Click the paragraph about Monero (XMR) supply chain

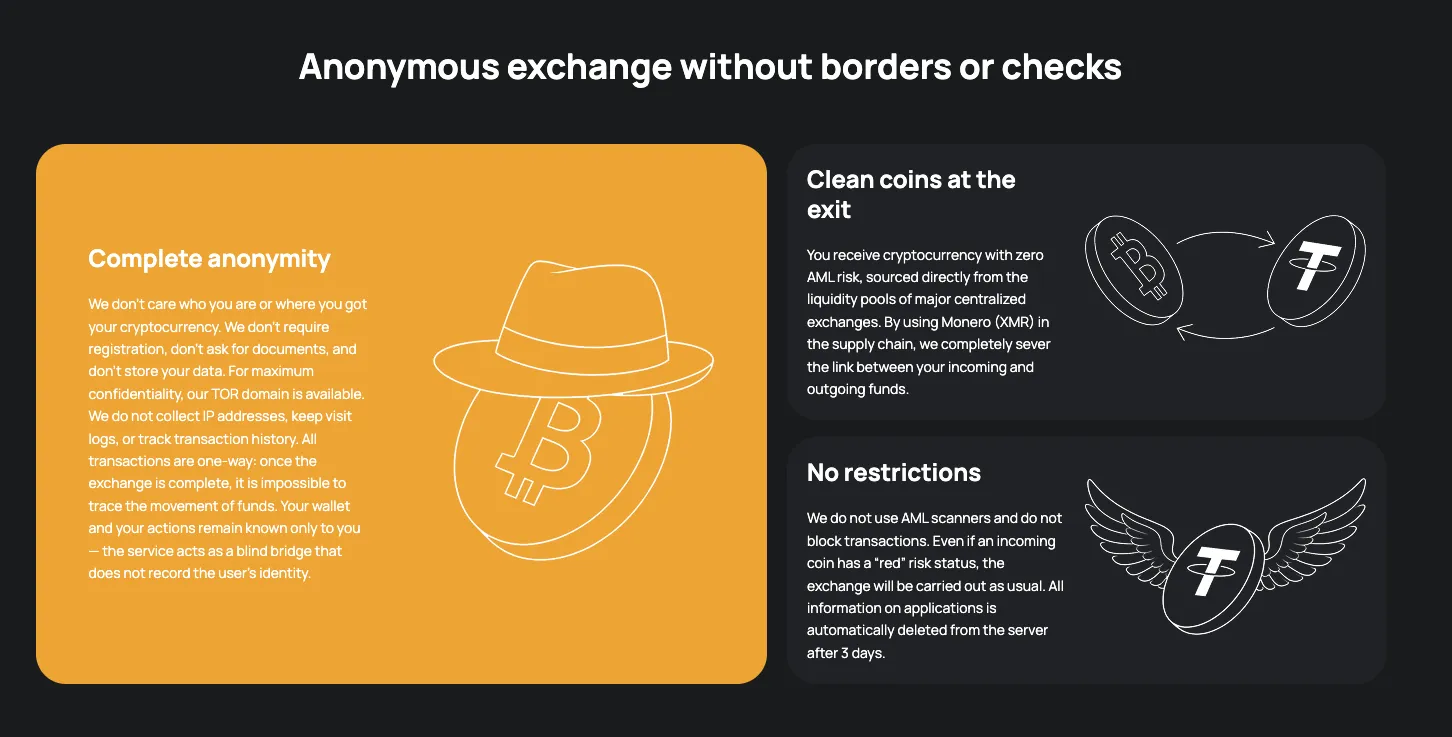point(929,322)
